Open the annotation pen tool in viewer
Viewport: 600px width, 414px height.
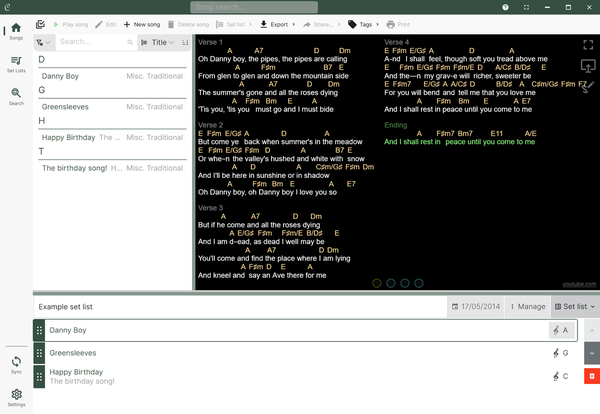click(588, 87)
